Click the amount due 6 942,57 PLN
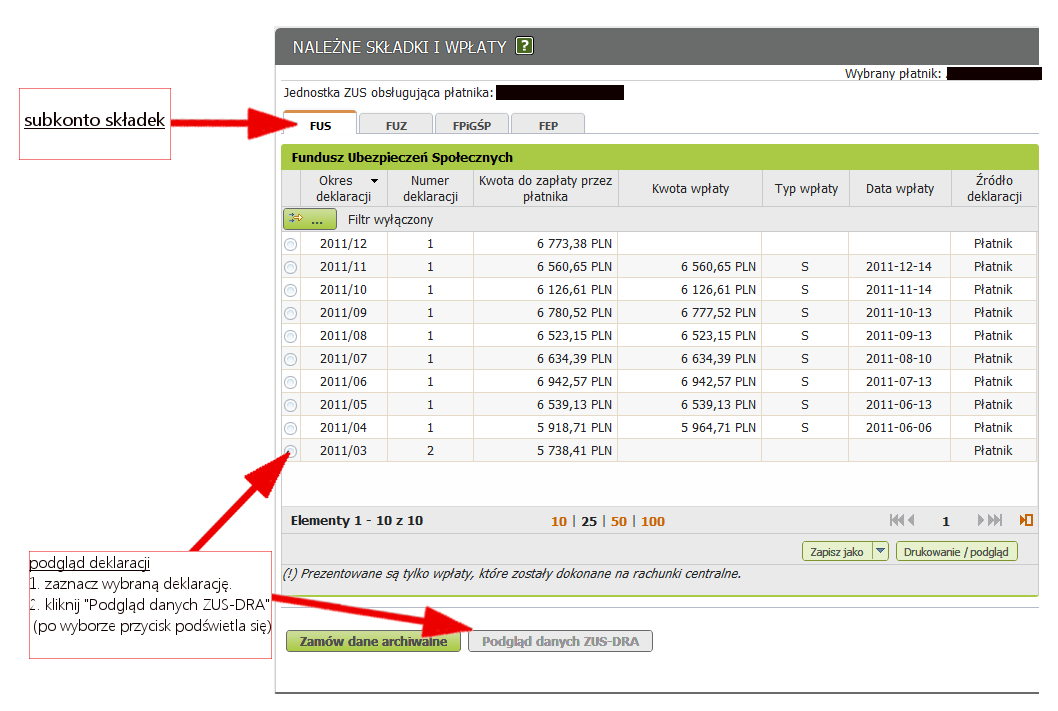The image size is (1058, 711). pyautogui.click(x=574, y=381)
